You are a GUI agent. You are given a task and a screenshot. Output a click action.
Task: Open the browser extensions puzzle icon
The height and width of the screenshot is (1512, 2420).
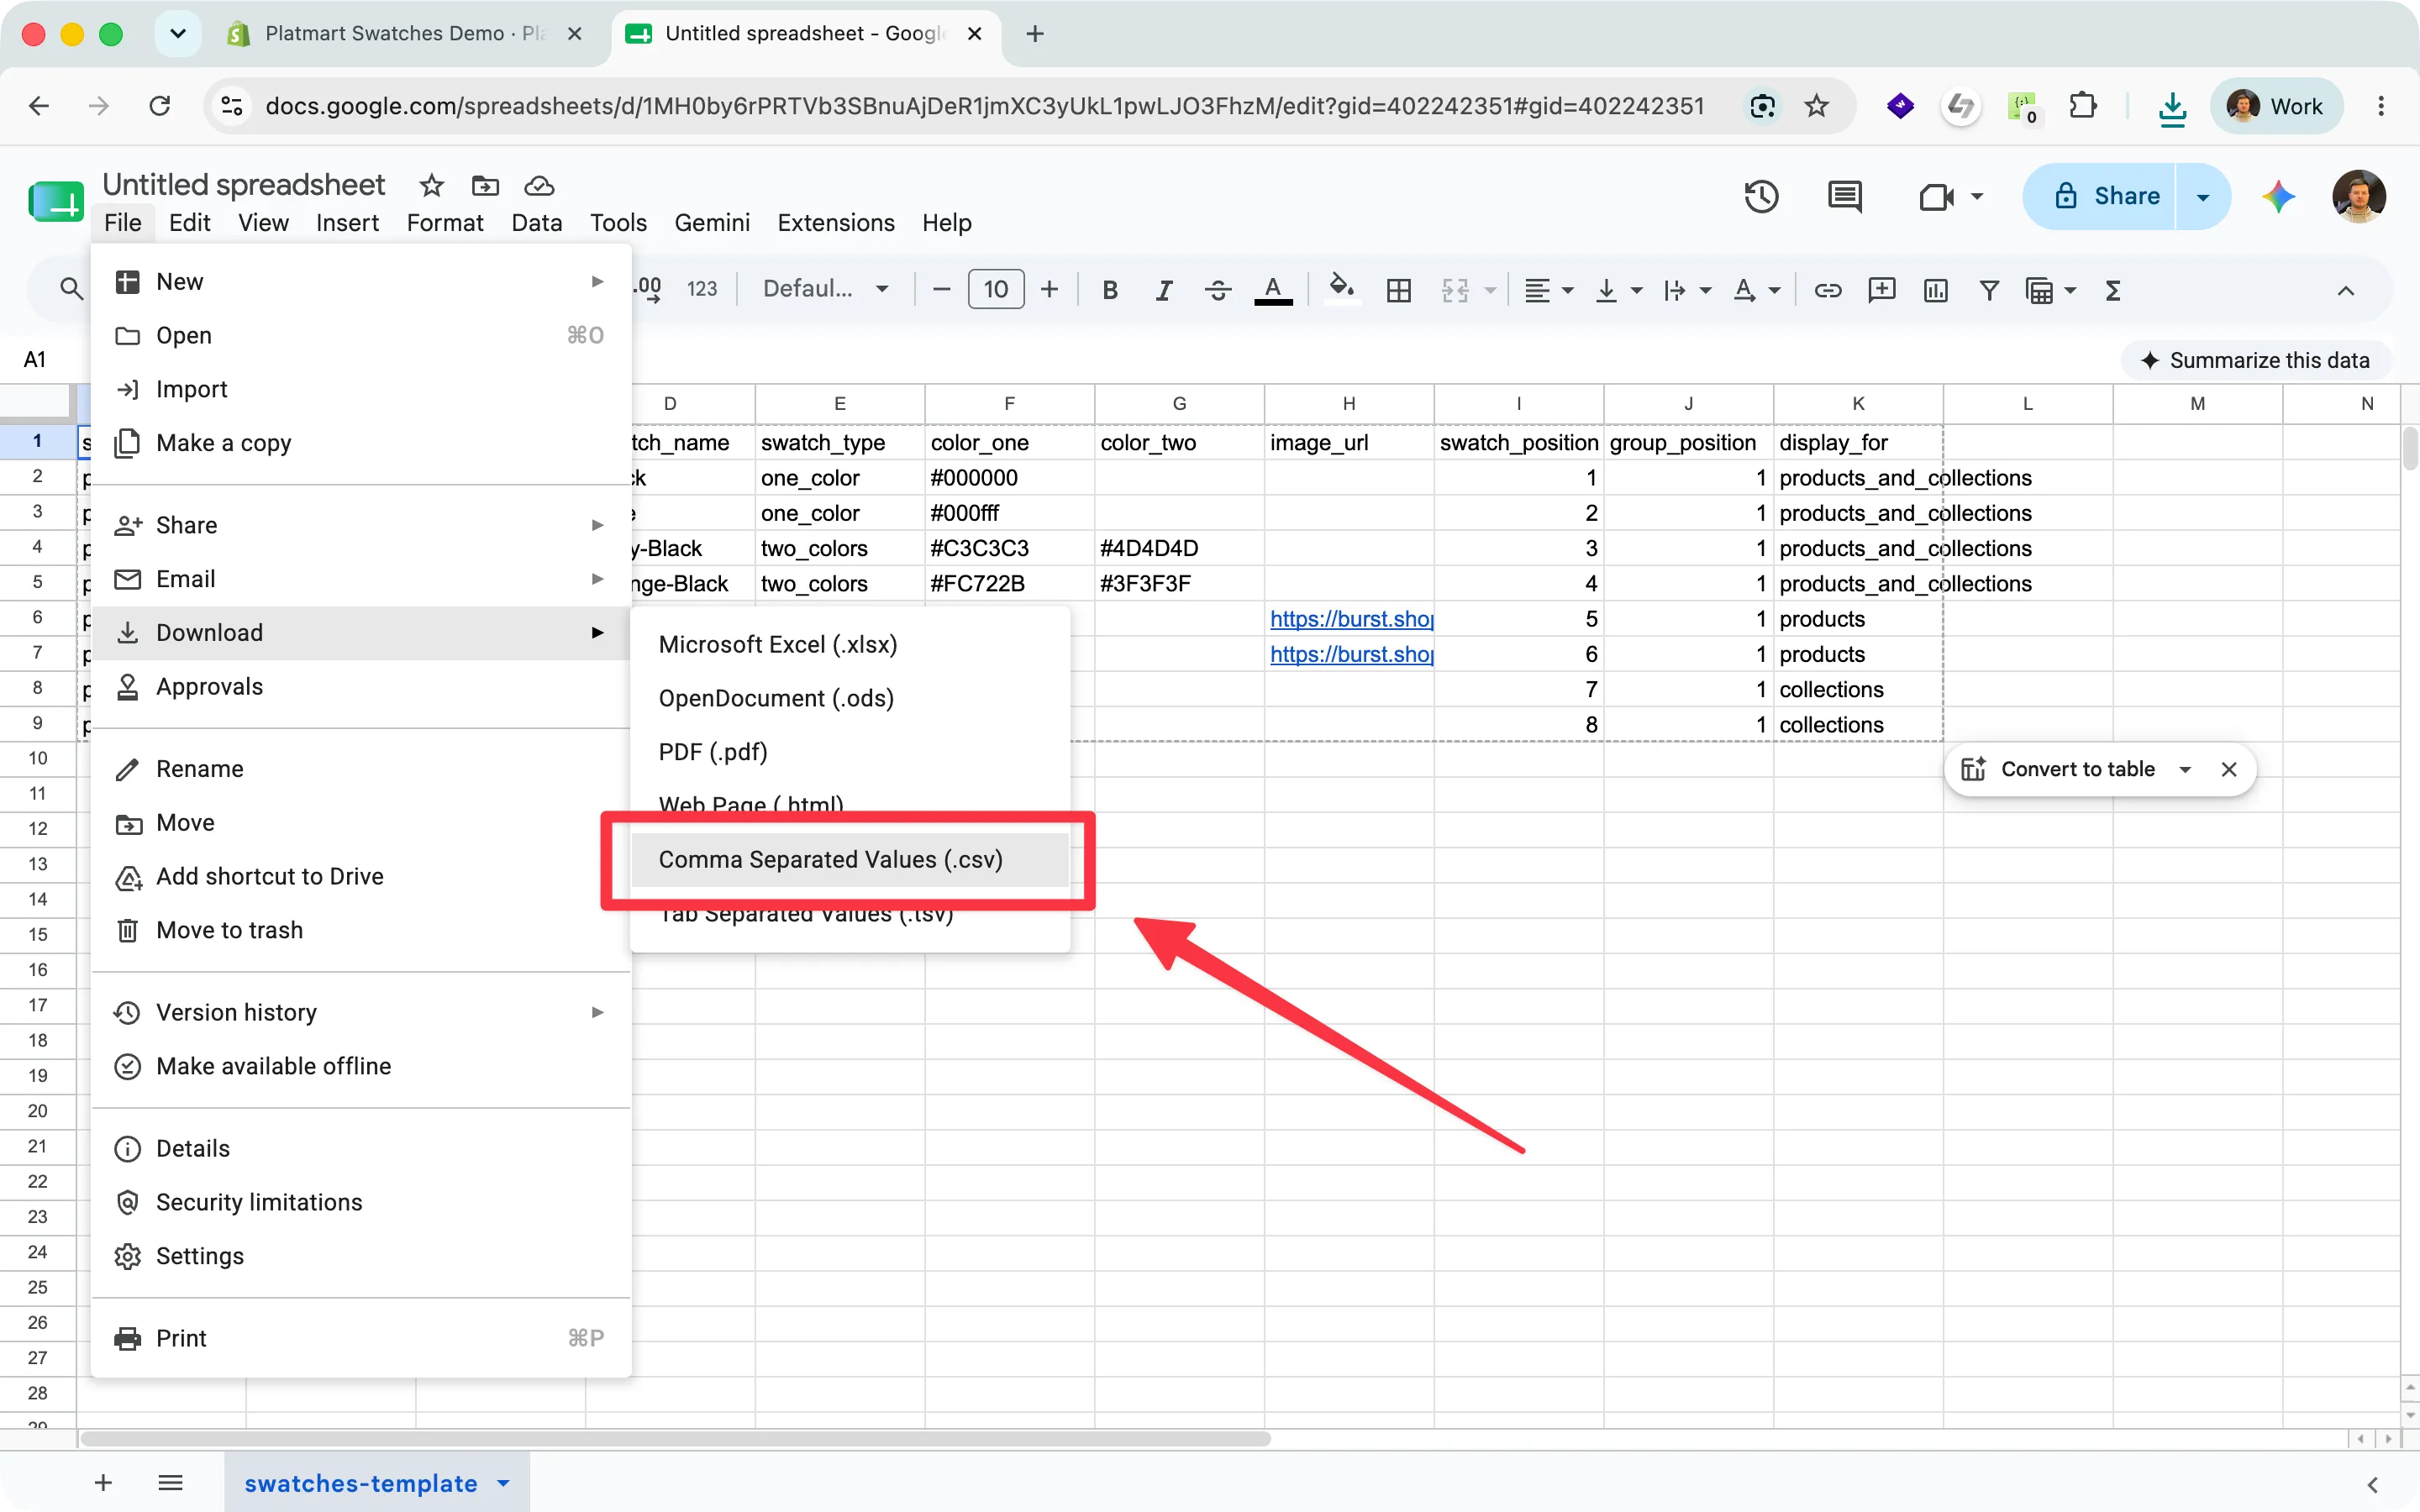click(2083, 106)
